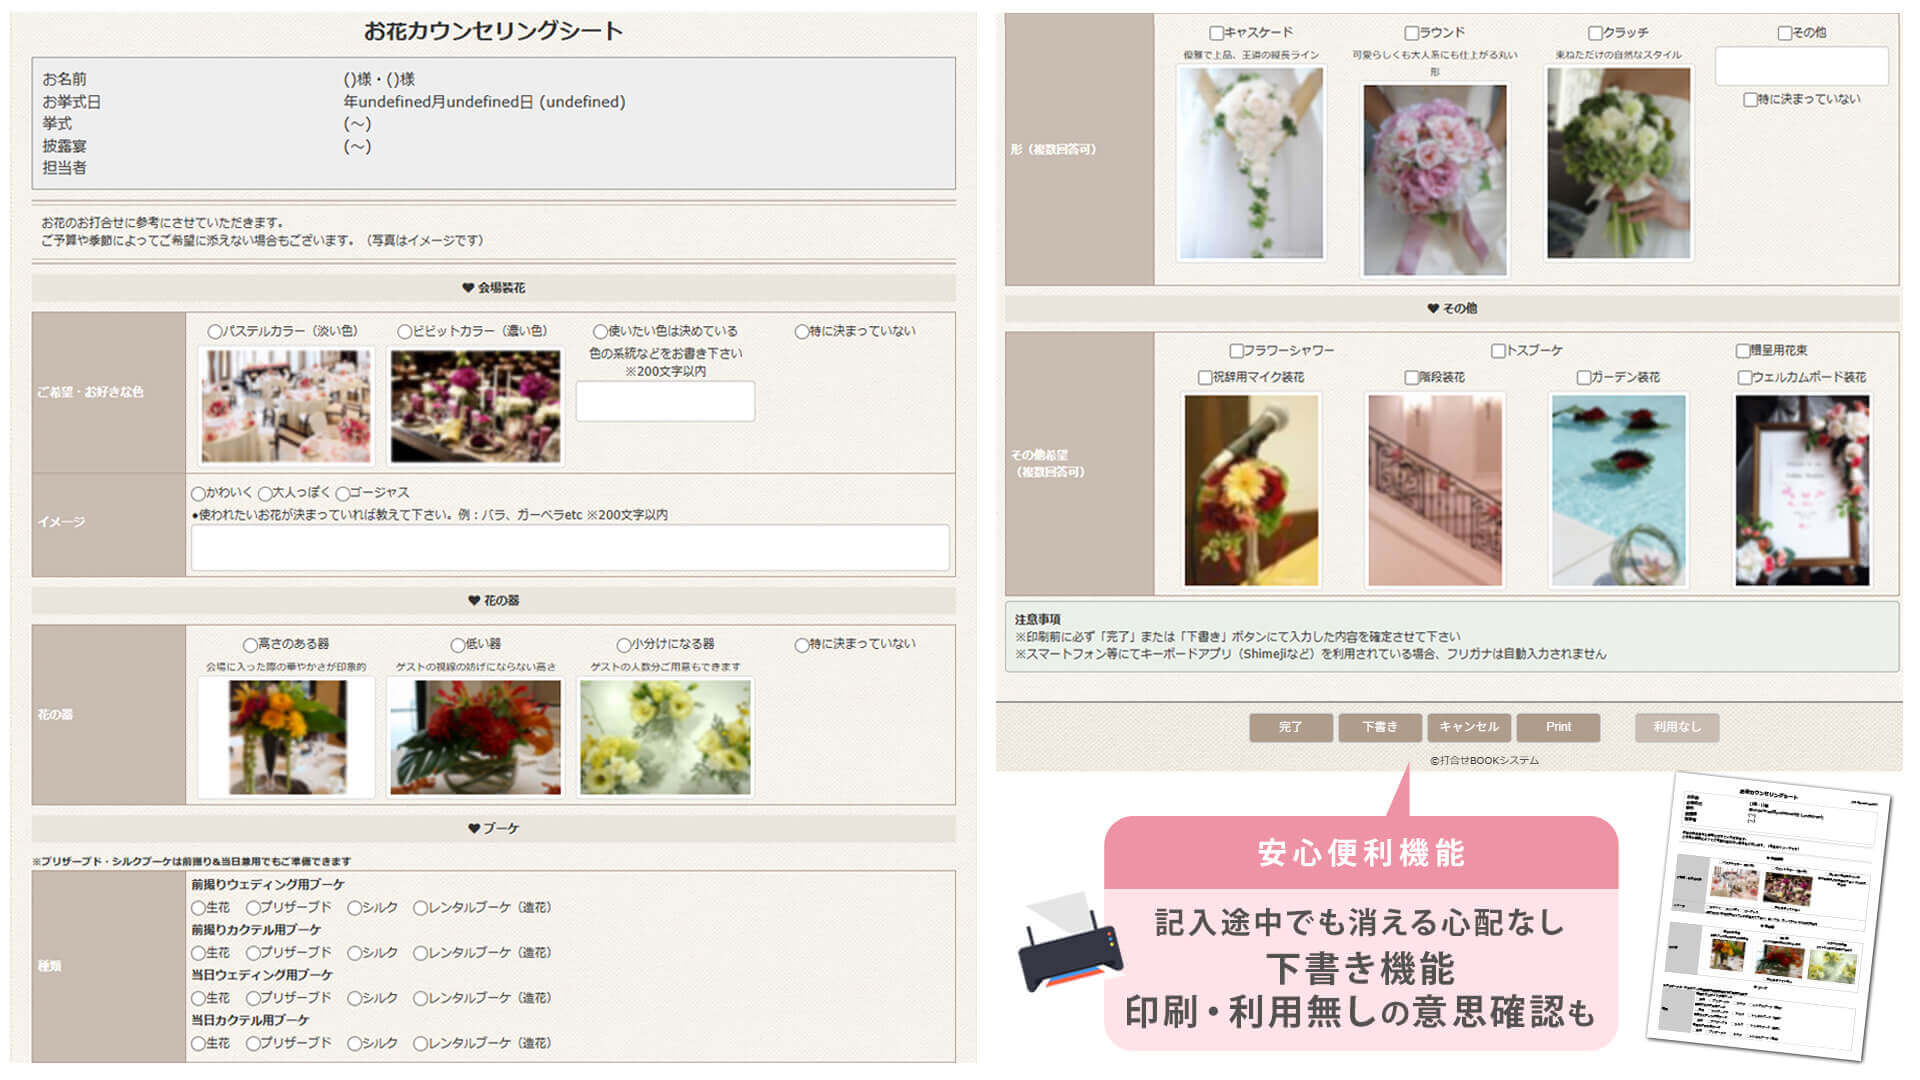The image size is (1920, 1080).
Task: Open the clutch bouquet photo
Action: point(1619,164)
